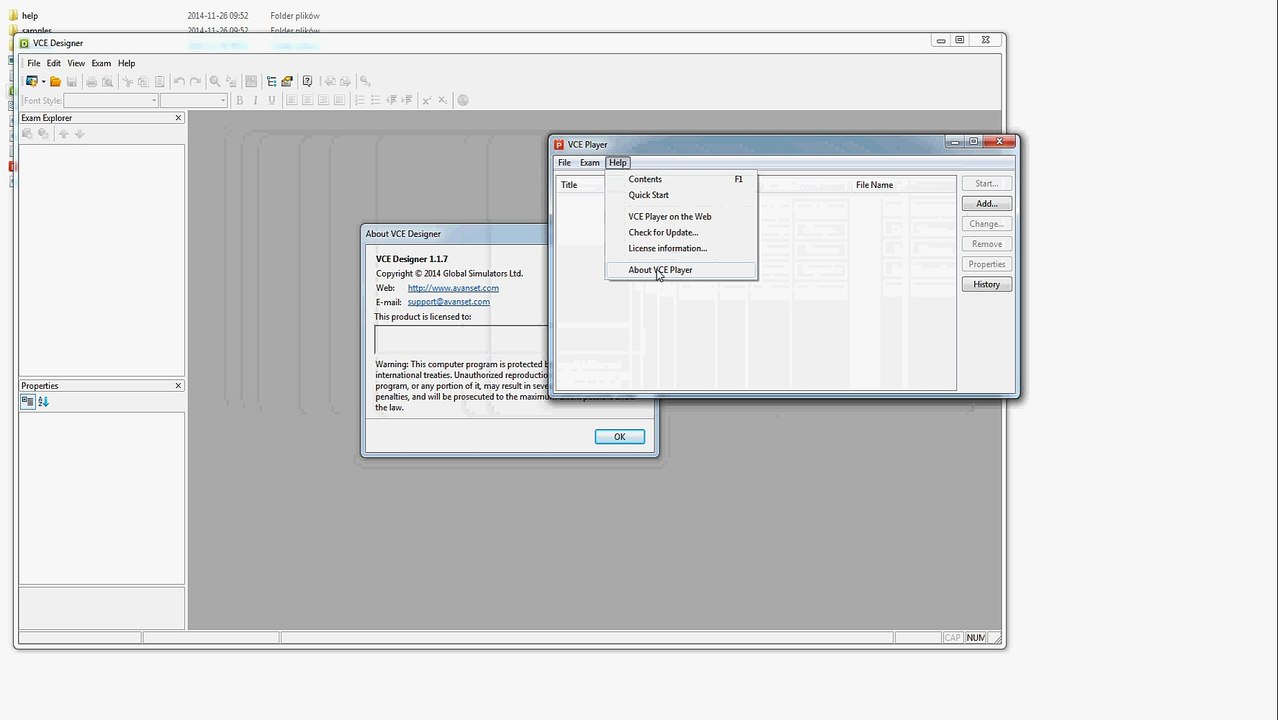Click the subscript x₂ icon
The height and width of the screenshot is (720, 1278).
[x=442, y=100]
